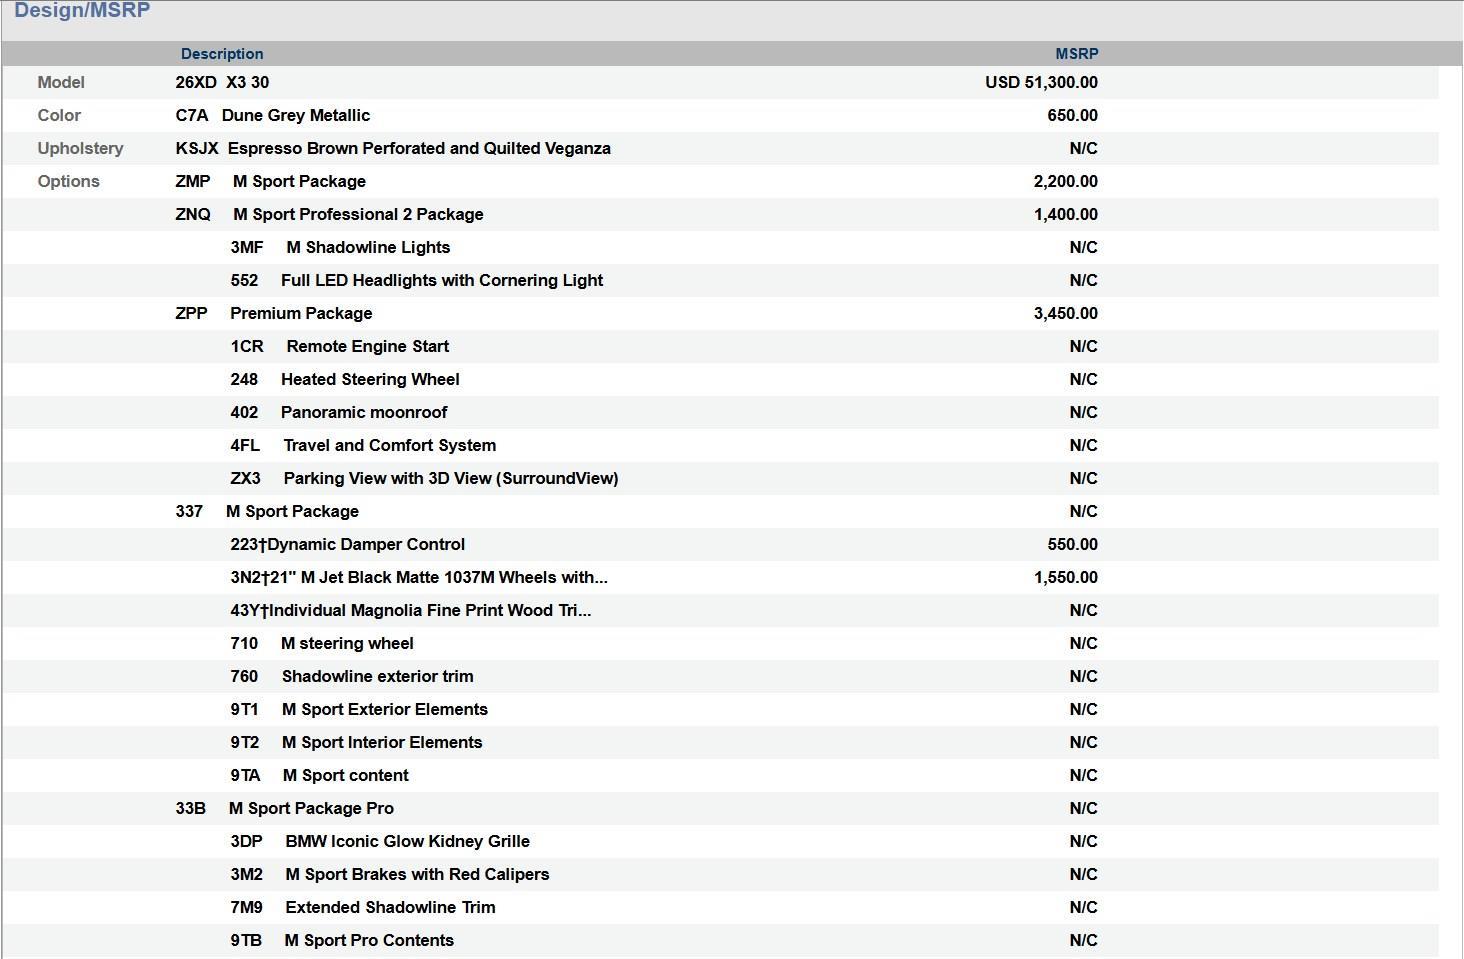Click the 2,200.00 price value
The image size is (1464, 959).
pos(1065,181)
